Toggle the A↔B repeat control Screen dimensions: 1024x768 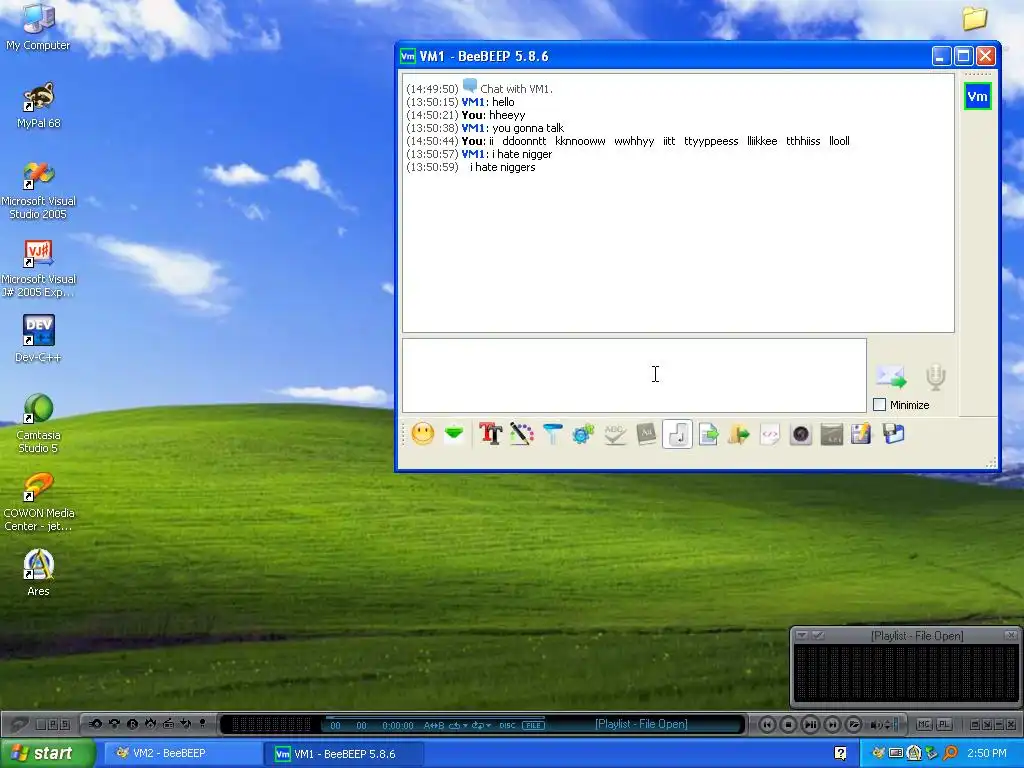coord(434,726)
